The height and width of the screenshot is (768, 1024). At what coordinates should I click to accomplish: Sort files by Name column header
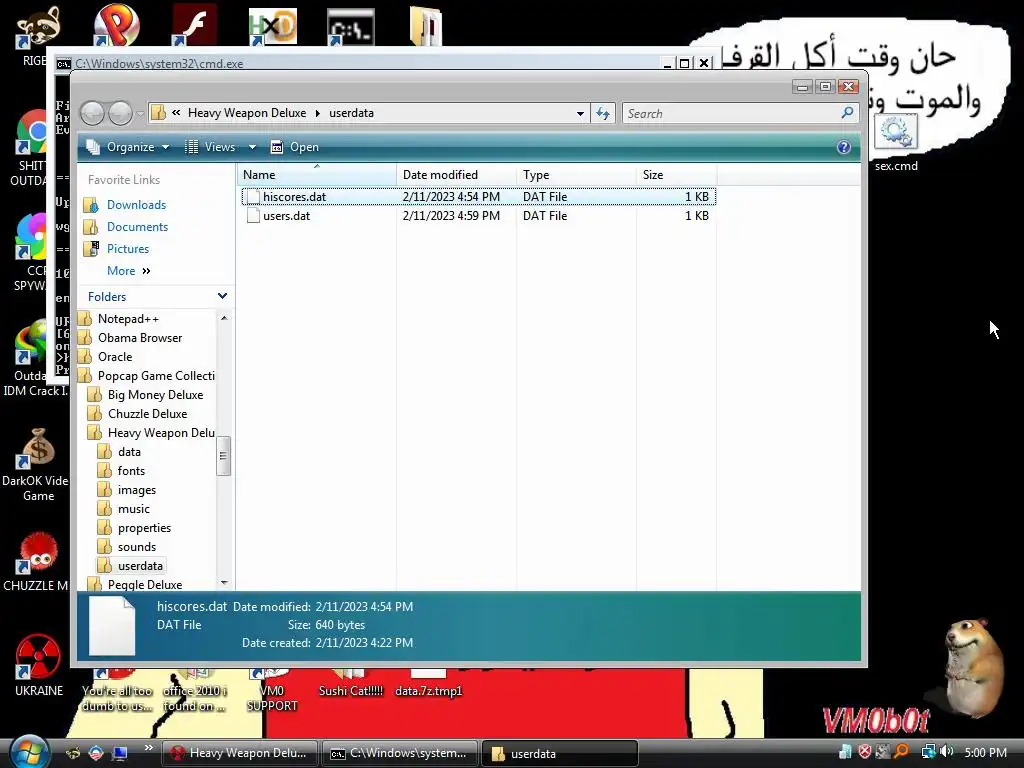coord(317,174)
